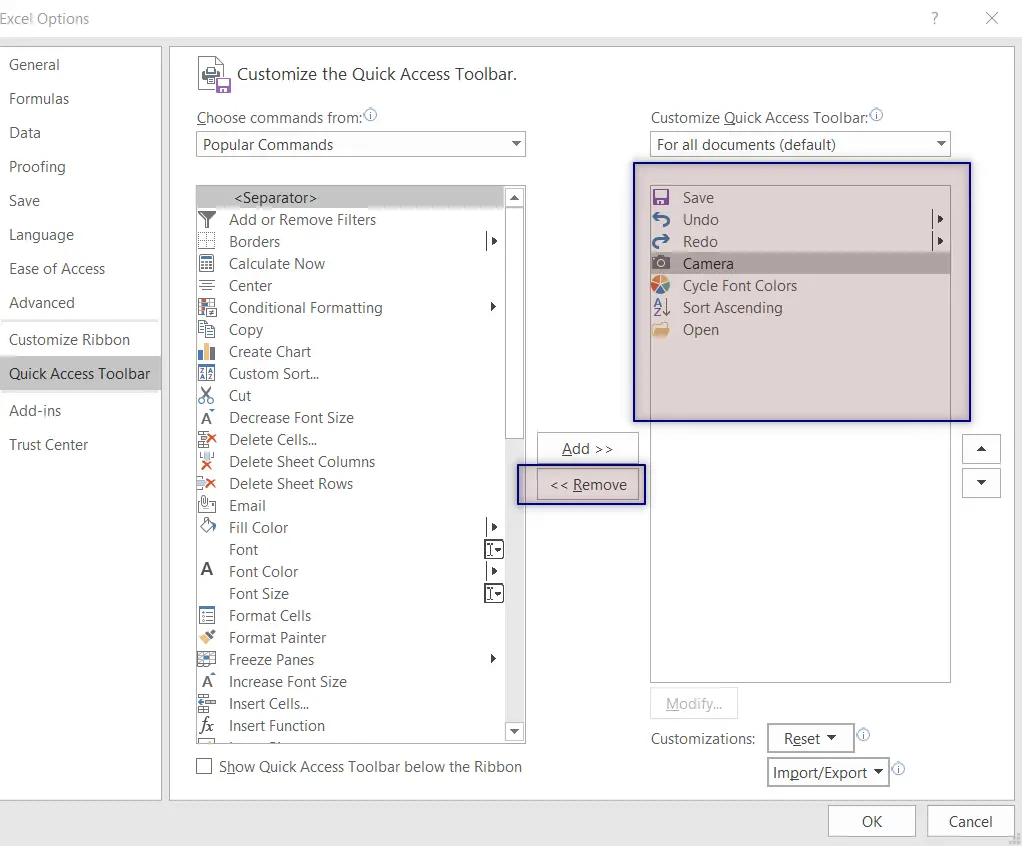This screenshot has height=846, width=1022.
Task: Click the Calculate Now calculator icon
Action: coord(207,263)
